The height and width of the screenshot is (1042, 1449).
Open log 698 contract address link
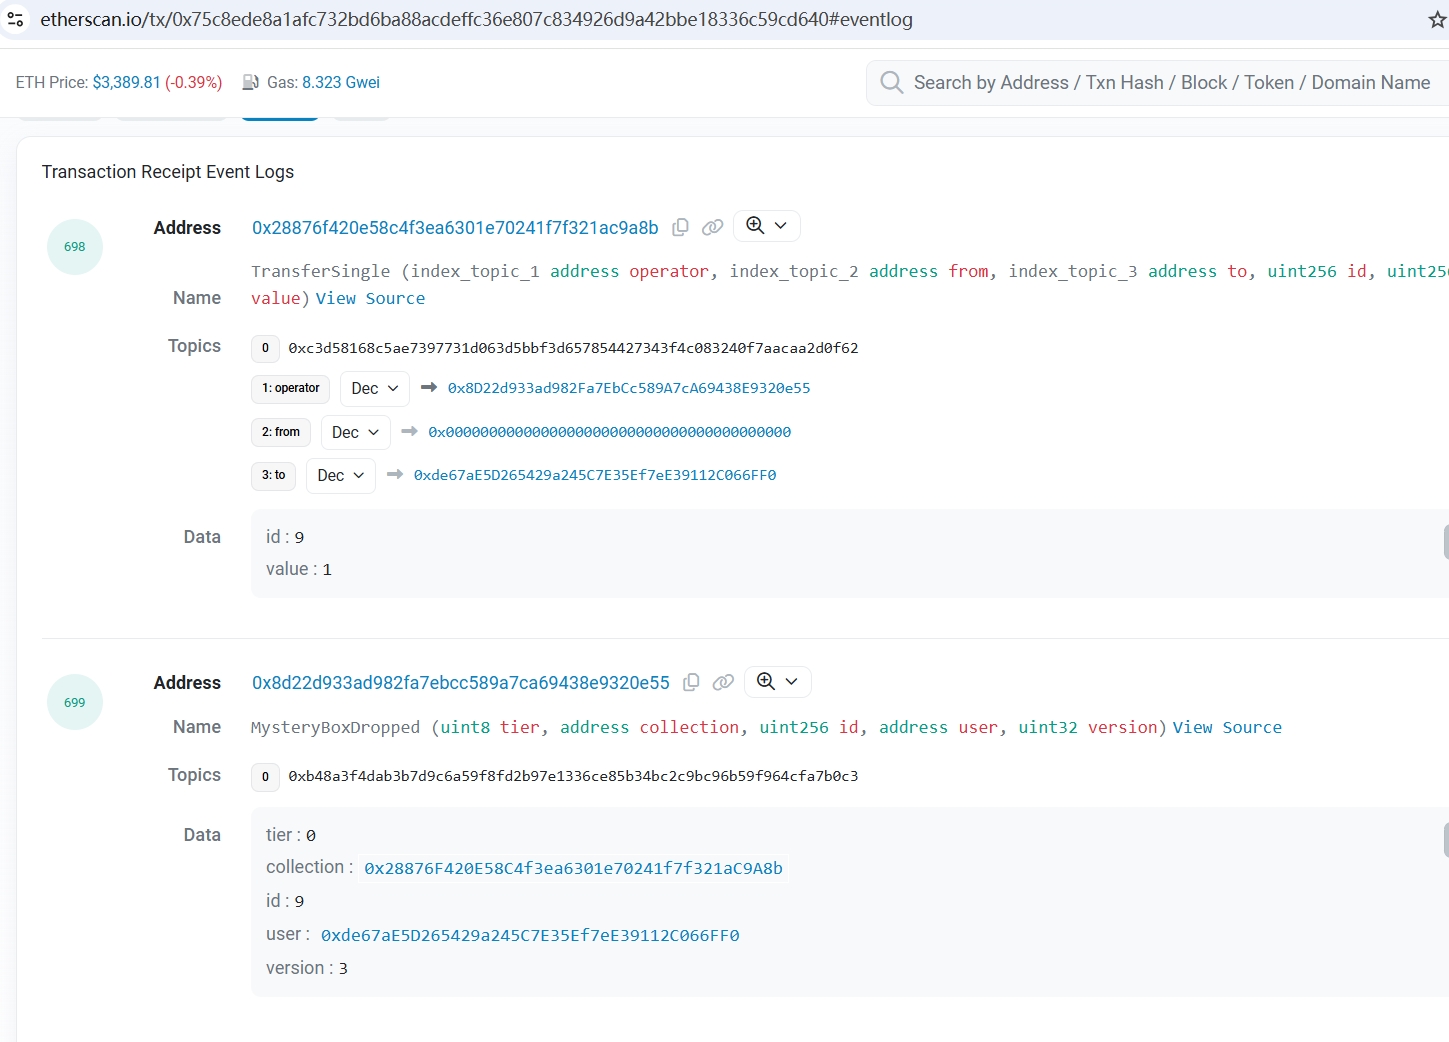tap(455, 228)
